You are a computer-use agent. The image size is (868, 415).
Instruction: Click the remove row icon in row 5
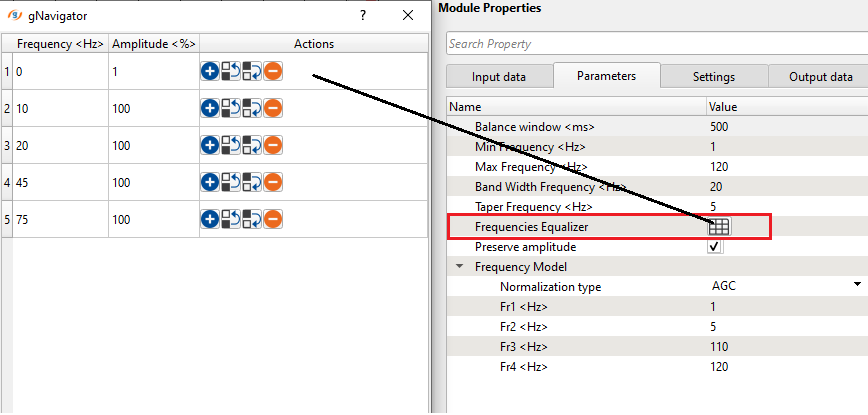click(273, 219)
